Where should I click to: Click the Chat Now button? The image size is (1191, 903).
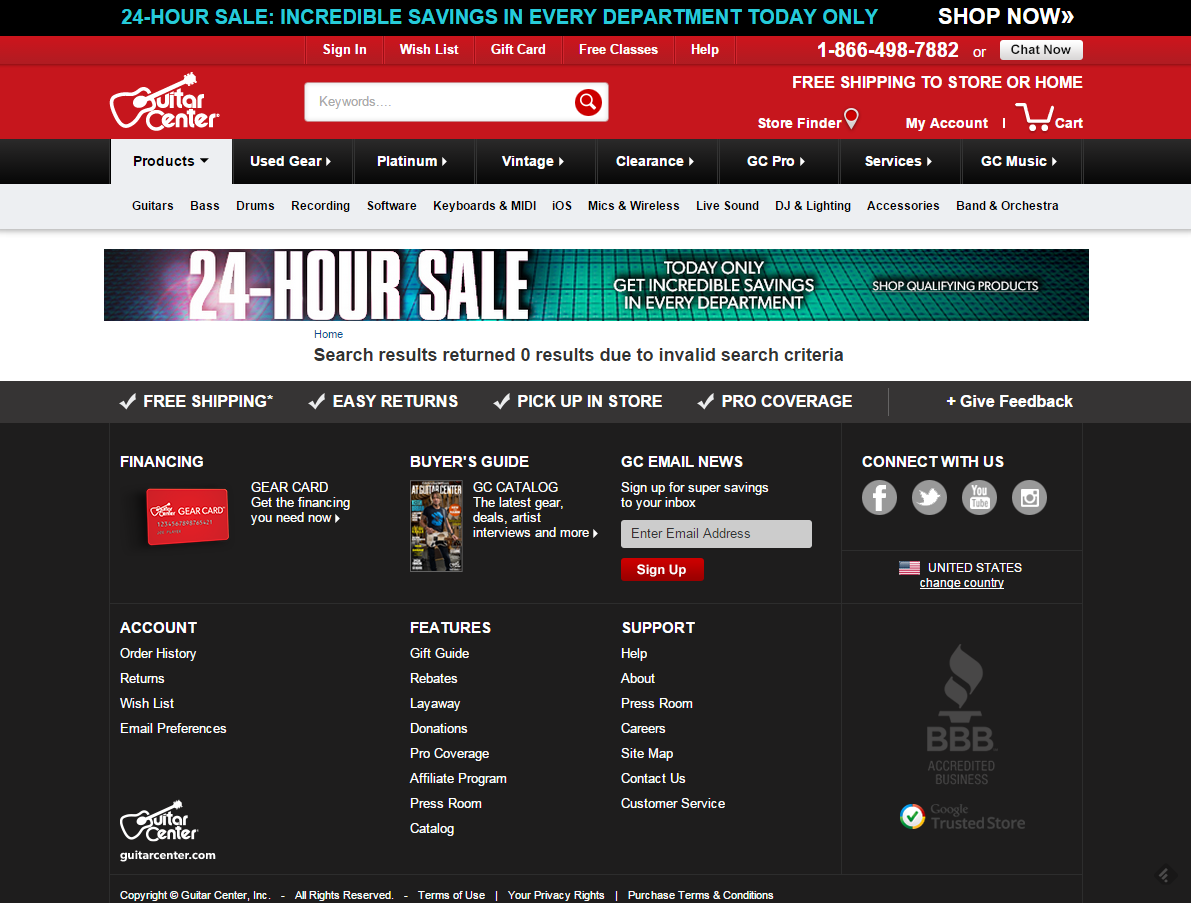[x=1041, y=49]
